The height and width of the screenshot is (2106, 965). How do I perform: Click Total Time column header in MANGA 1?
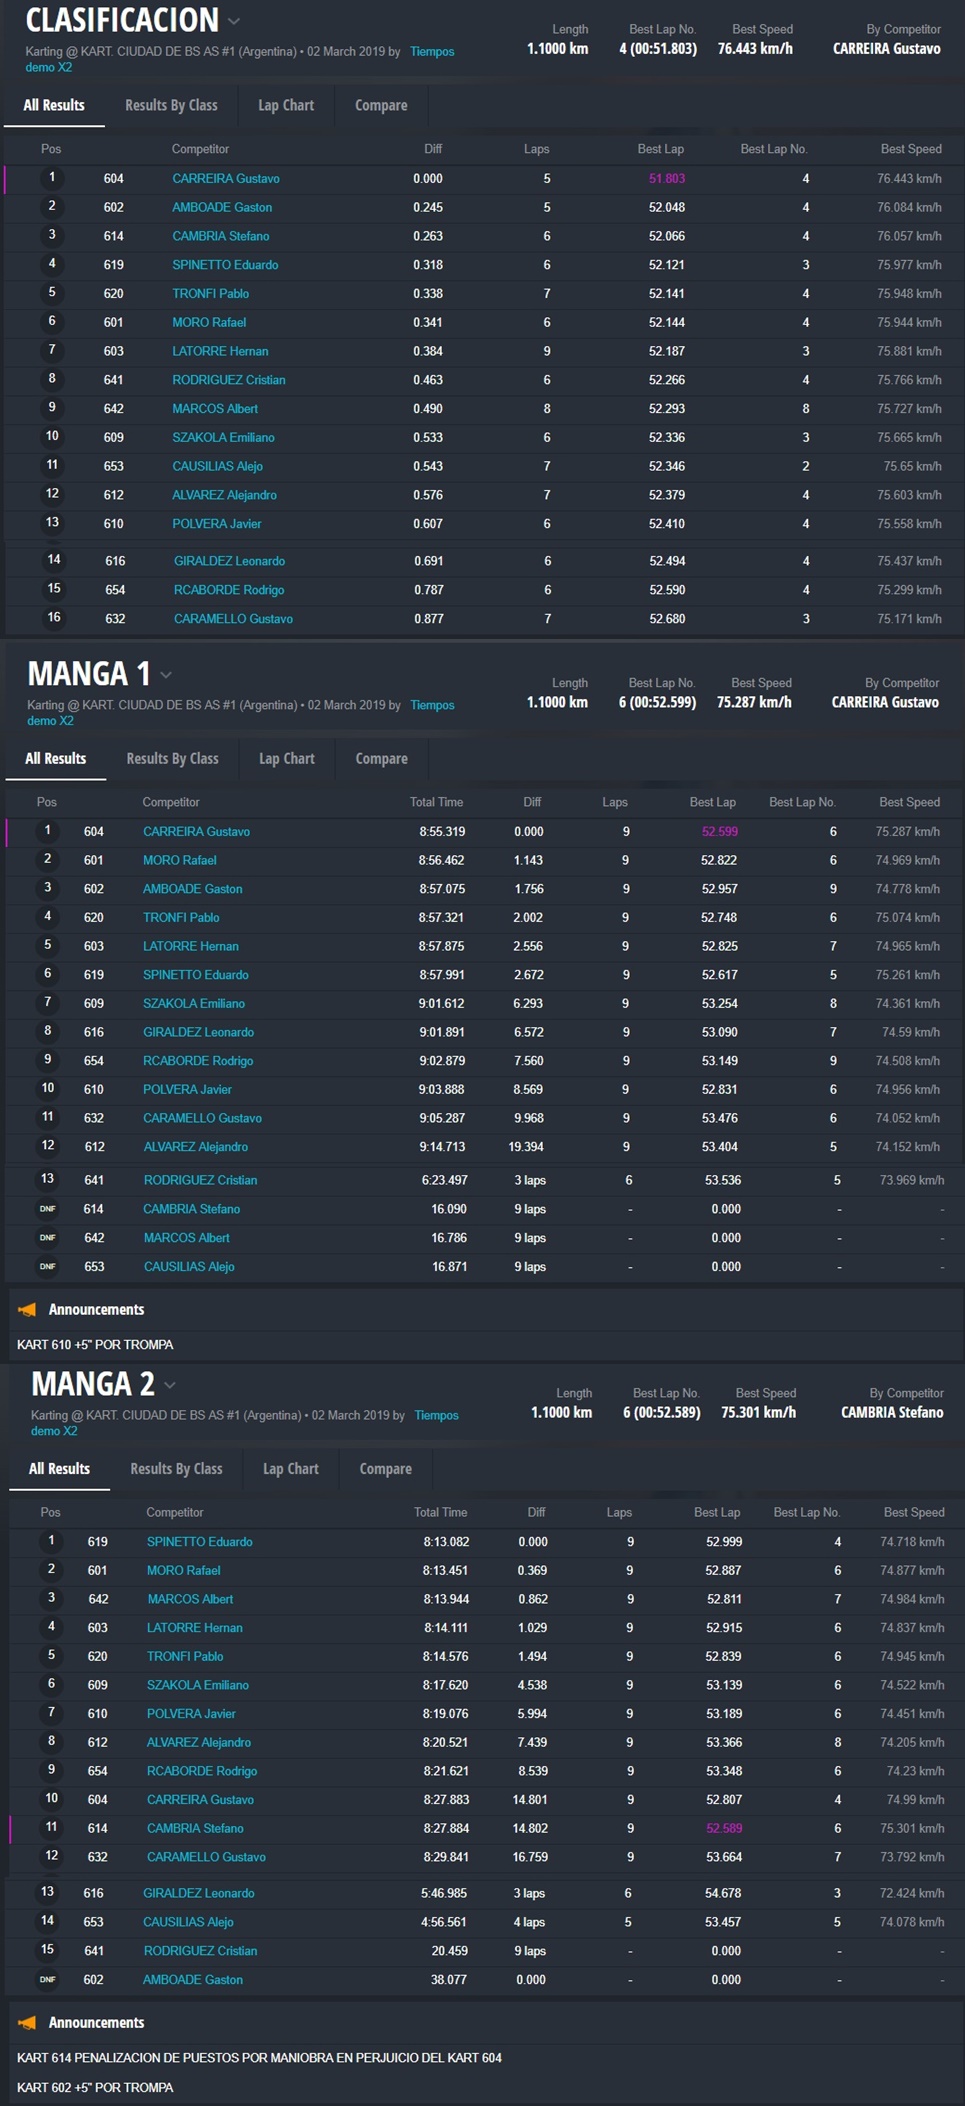[x=436, y=802]
